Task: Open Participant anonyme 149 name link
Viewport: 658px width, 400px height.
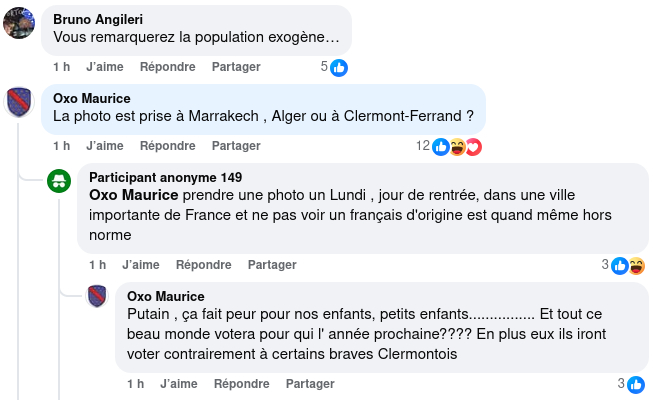Action: pyautogui.click(x=165, y=177)
